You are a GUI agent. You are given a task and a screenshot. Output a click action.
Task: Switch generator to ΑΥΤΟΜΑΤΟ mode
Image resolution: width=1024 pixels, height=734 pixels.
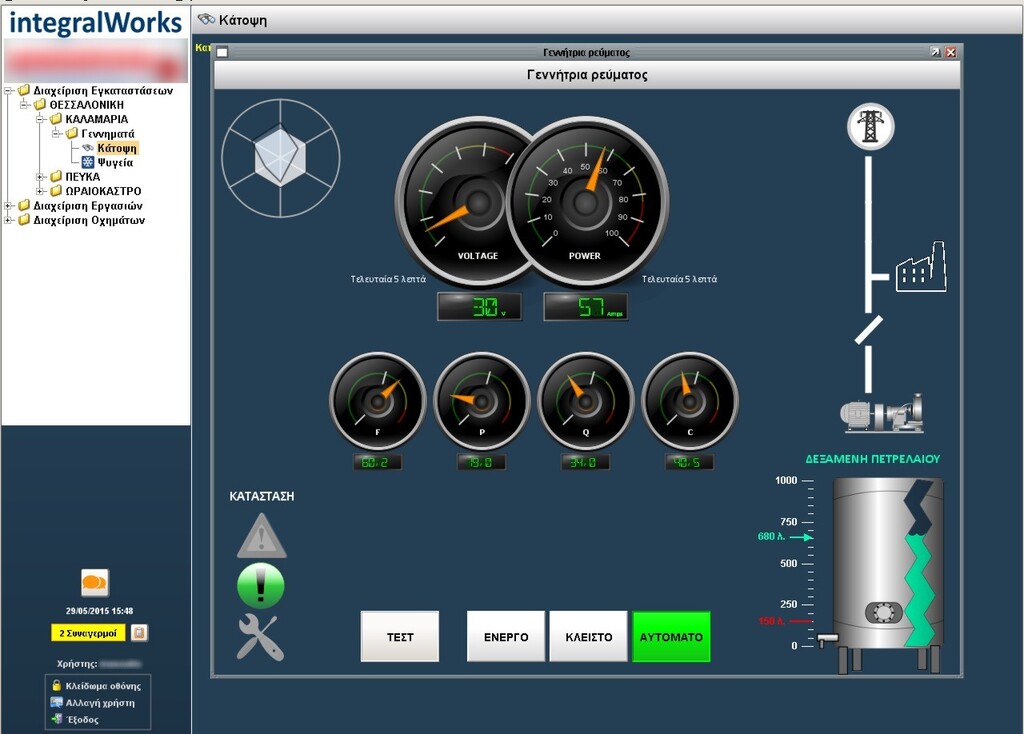(x=671, y=637)
